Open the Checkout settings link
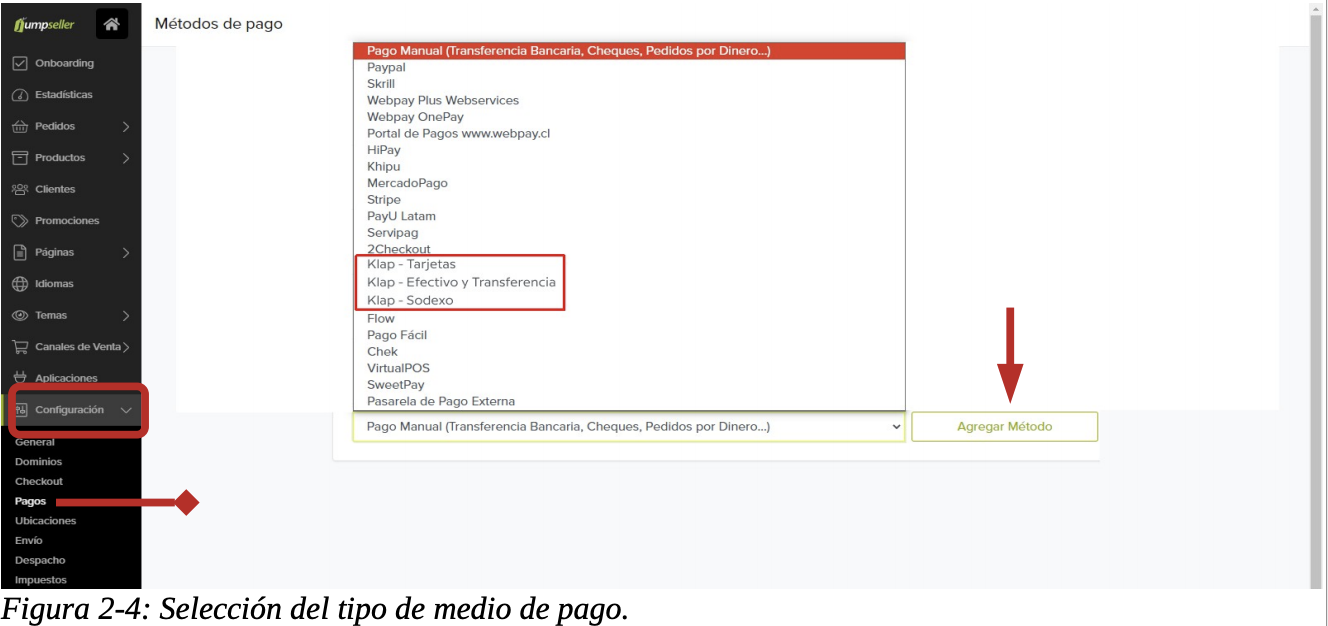Viewport: 1328px width, 626px height. click(39, 481)
